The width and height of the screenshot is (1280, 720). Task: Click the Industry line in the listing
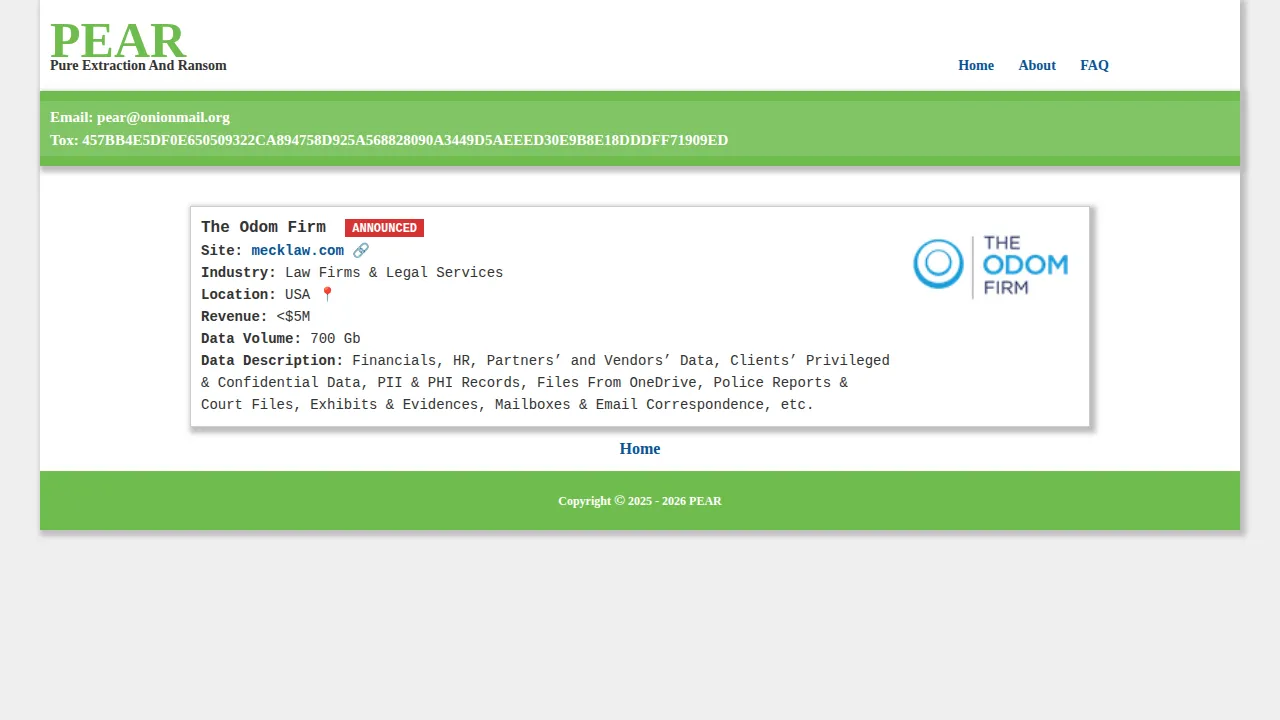(x=351, y=273)
